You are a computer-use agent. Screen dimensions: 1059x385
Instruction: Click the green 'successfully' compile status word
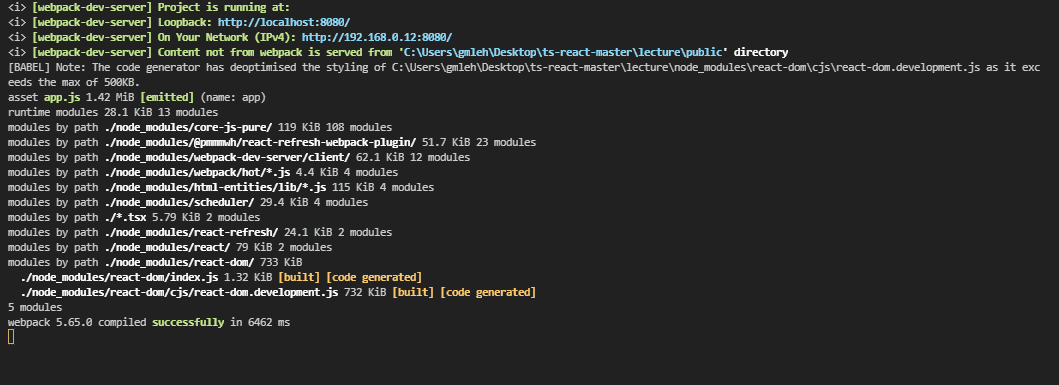click(188, 322)
